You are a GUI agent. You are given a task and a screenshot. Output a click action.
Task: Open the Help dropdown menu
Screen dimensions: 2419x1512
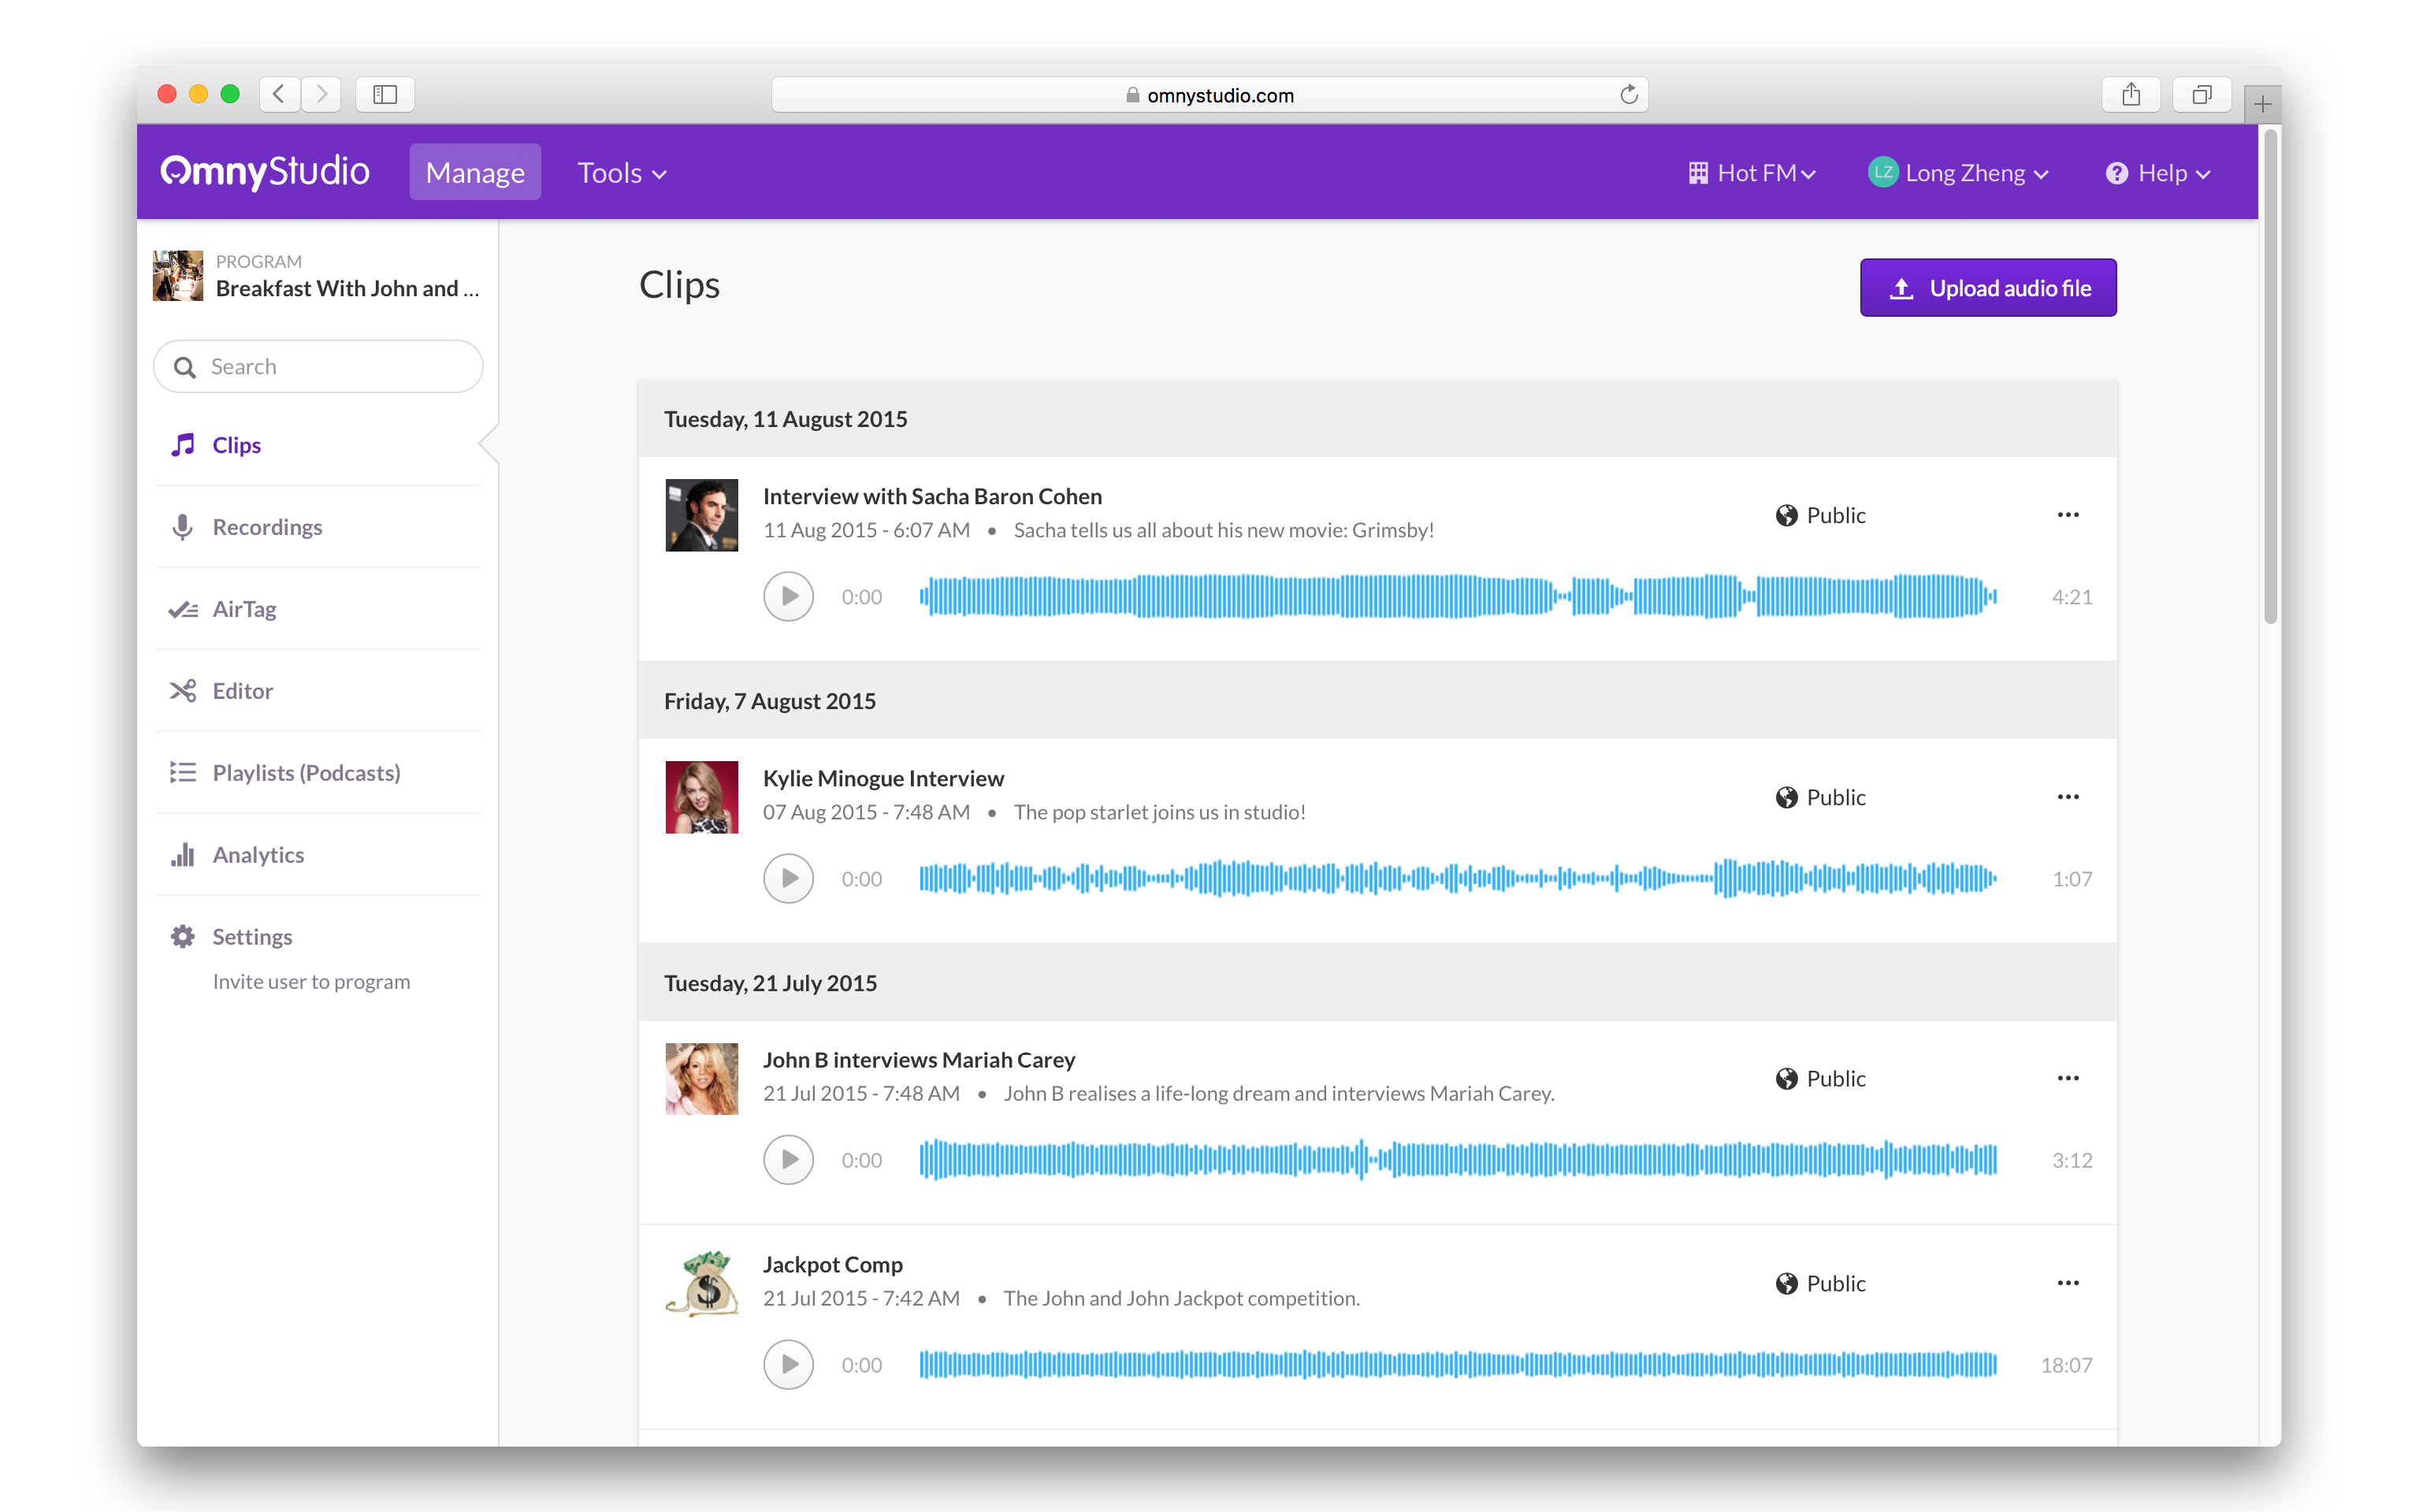click(2158, 173)
